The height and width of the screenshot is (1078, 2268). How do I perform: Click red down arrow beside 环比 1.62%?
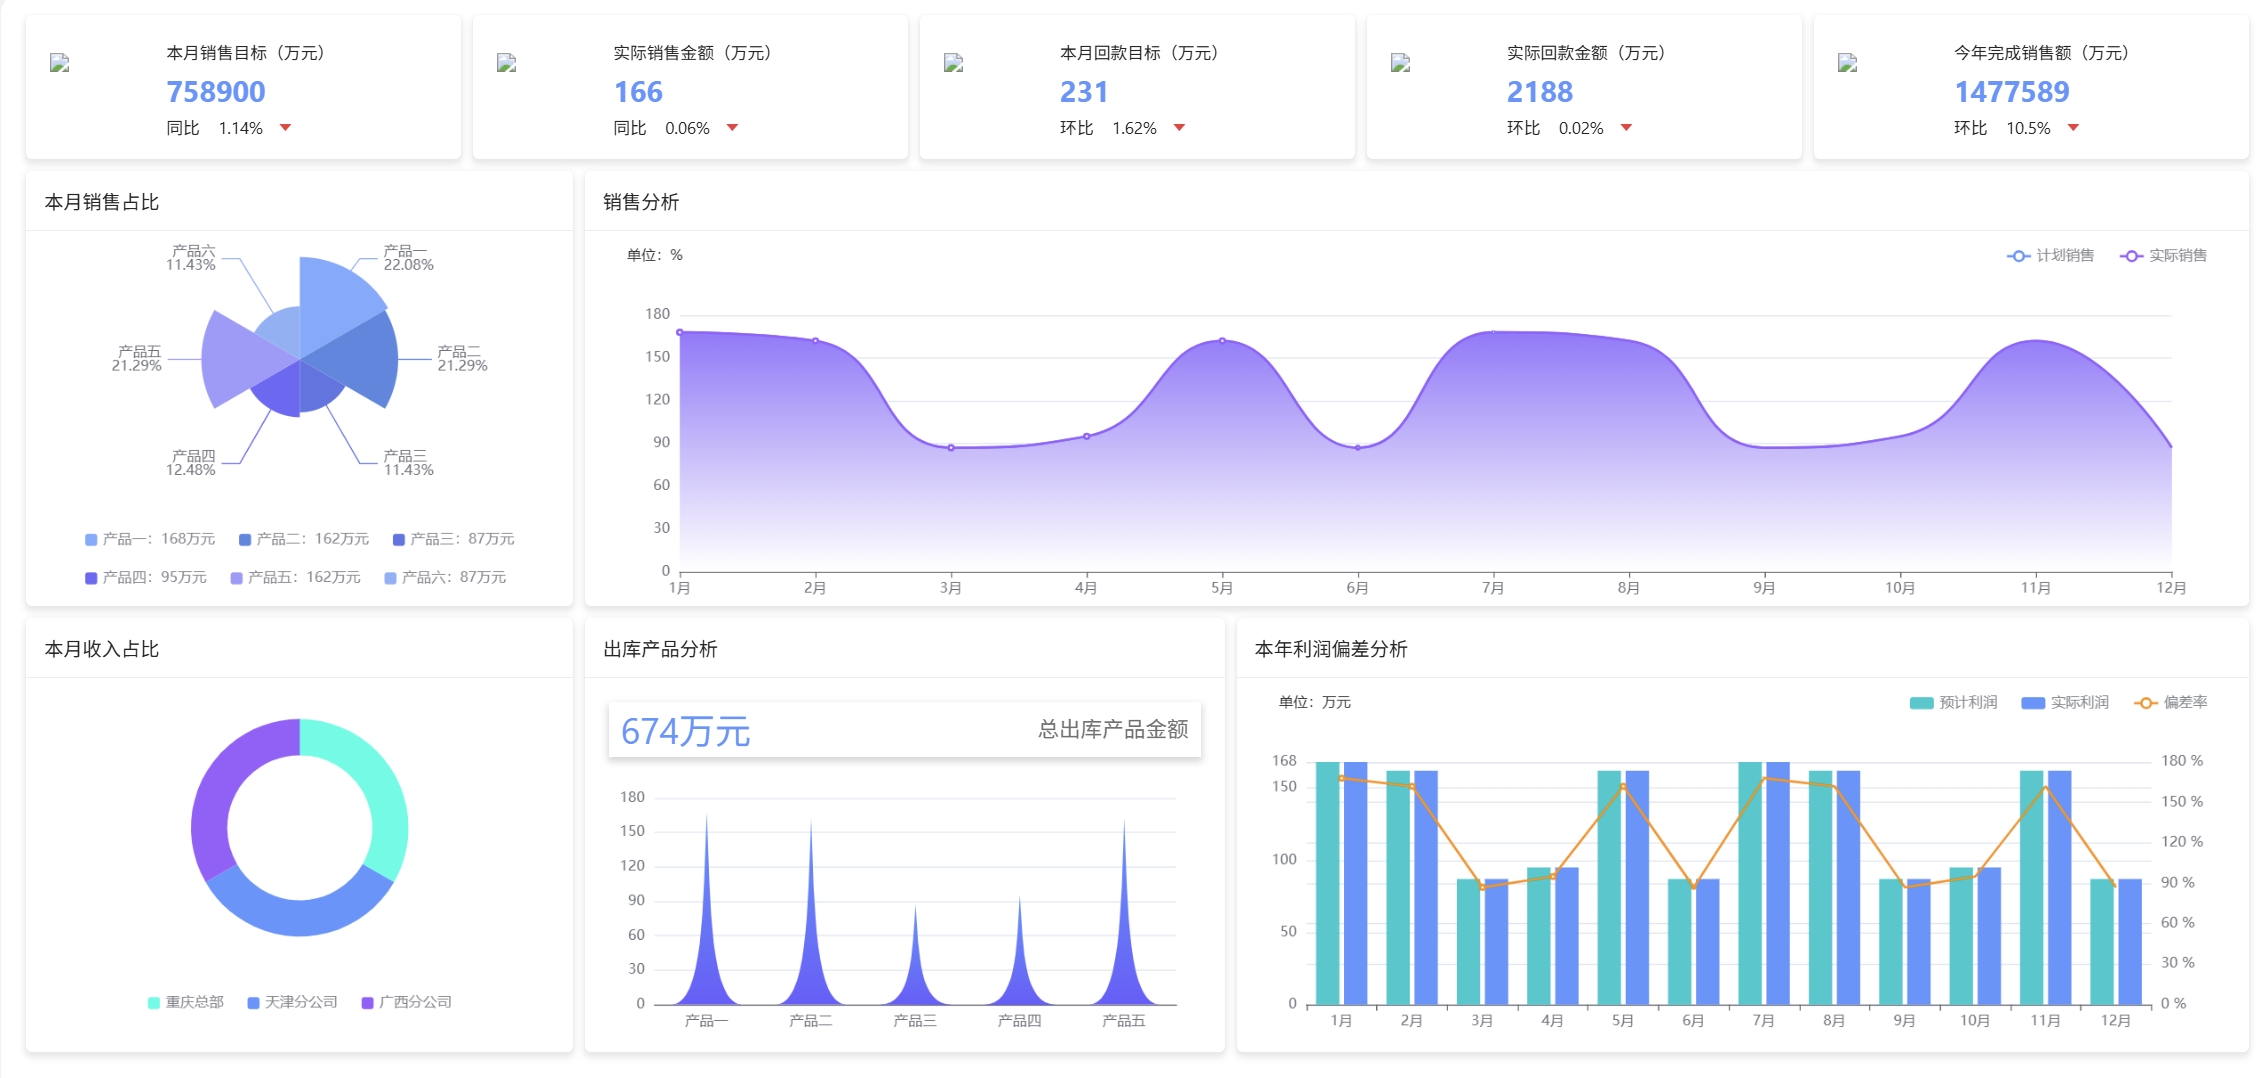[x=1180, y=128]
